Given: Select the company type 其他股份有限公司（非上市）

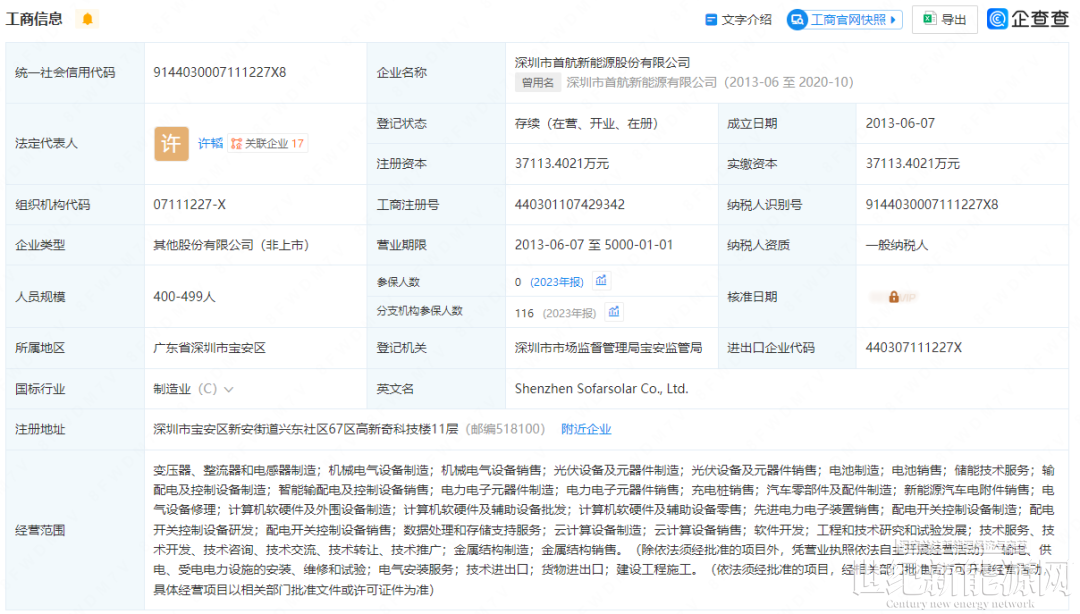Looking at the screenshot, I should point(231,245).
